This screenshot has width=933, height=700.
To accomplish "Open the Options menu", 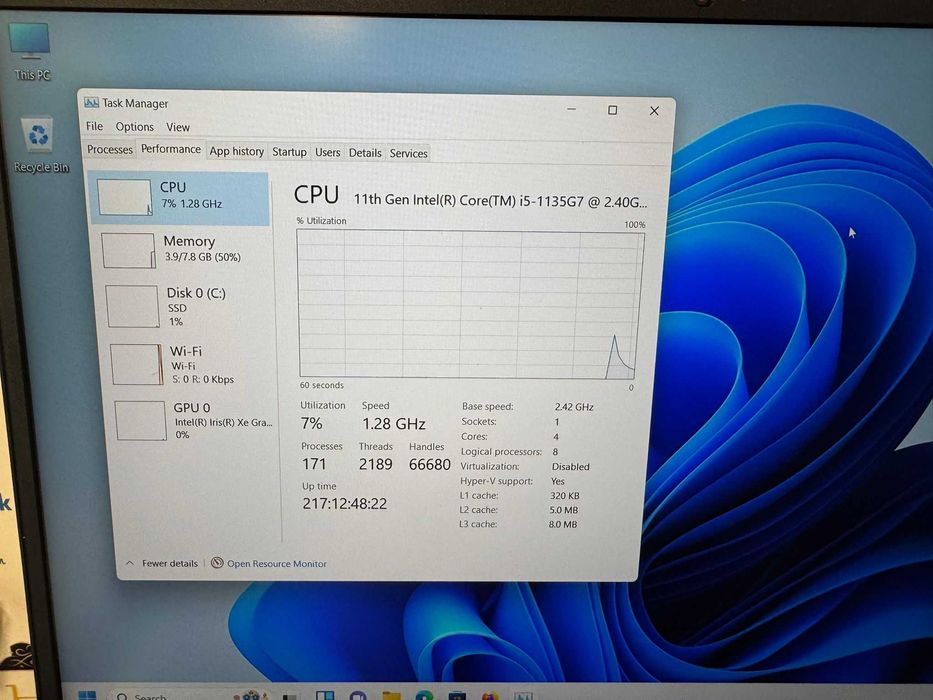I will 134,127.
